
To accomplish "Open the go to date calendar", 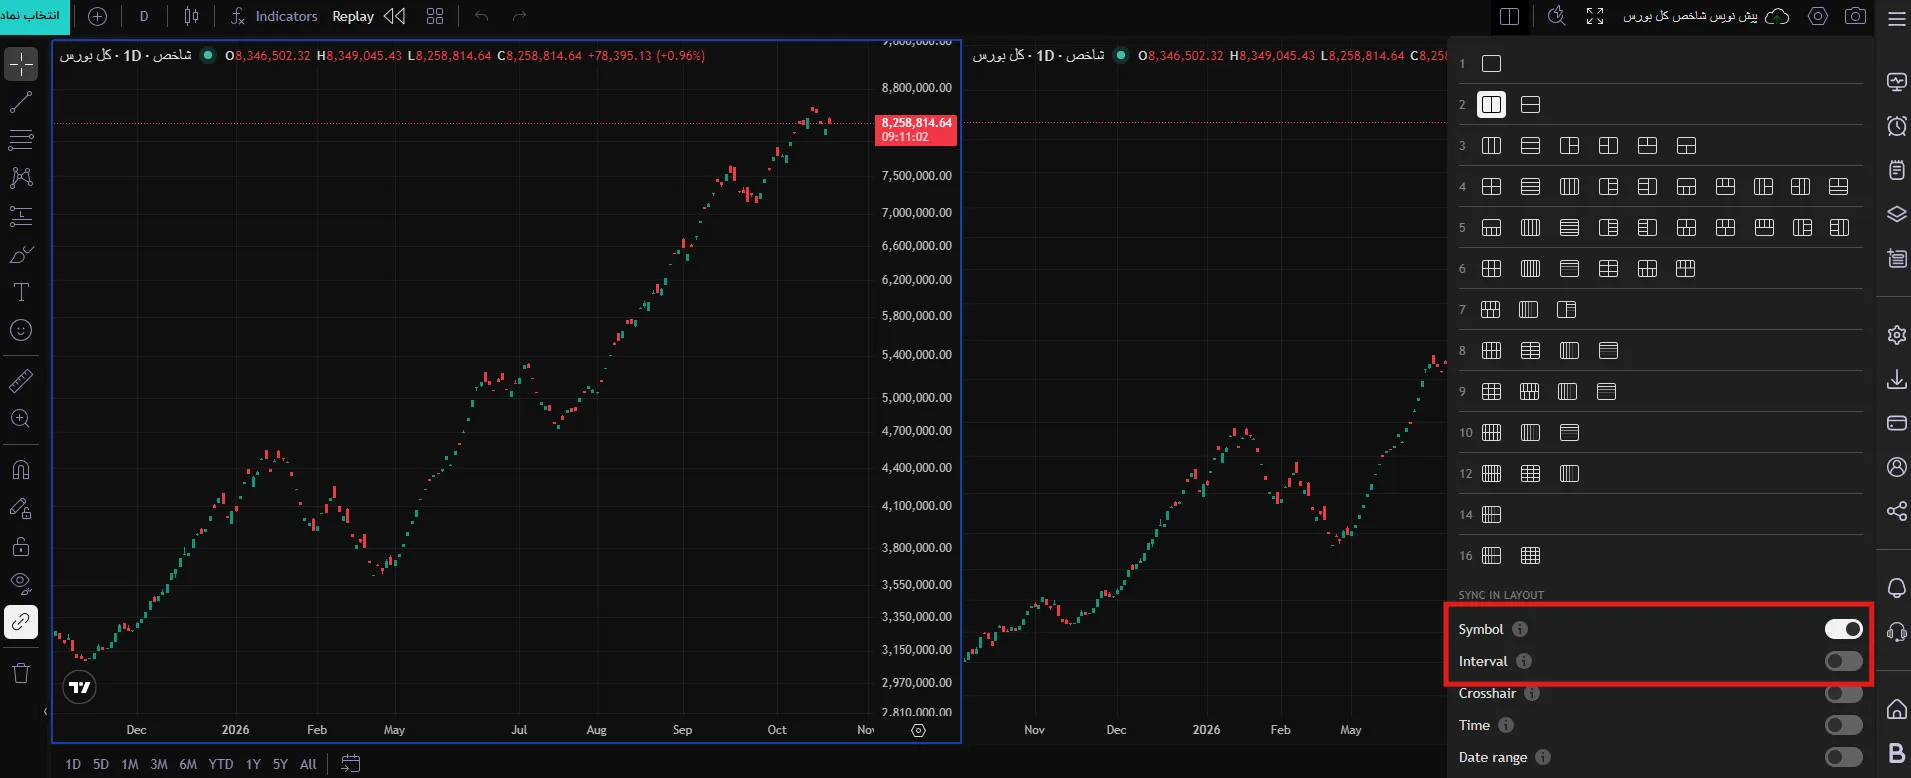I will (x=350, y=764).
